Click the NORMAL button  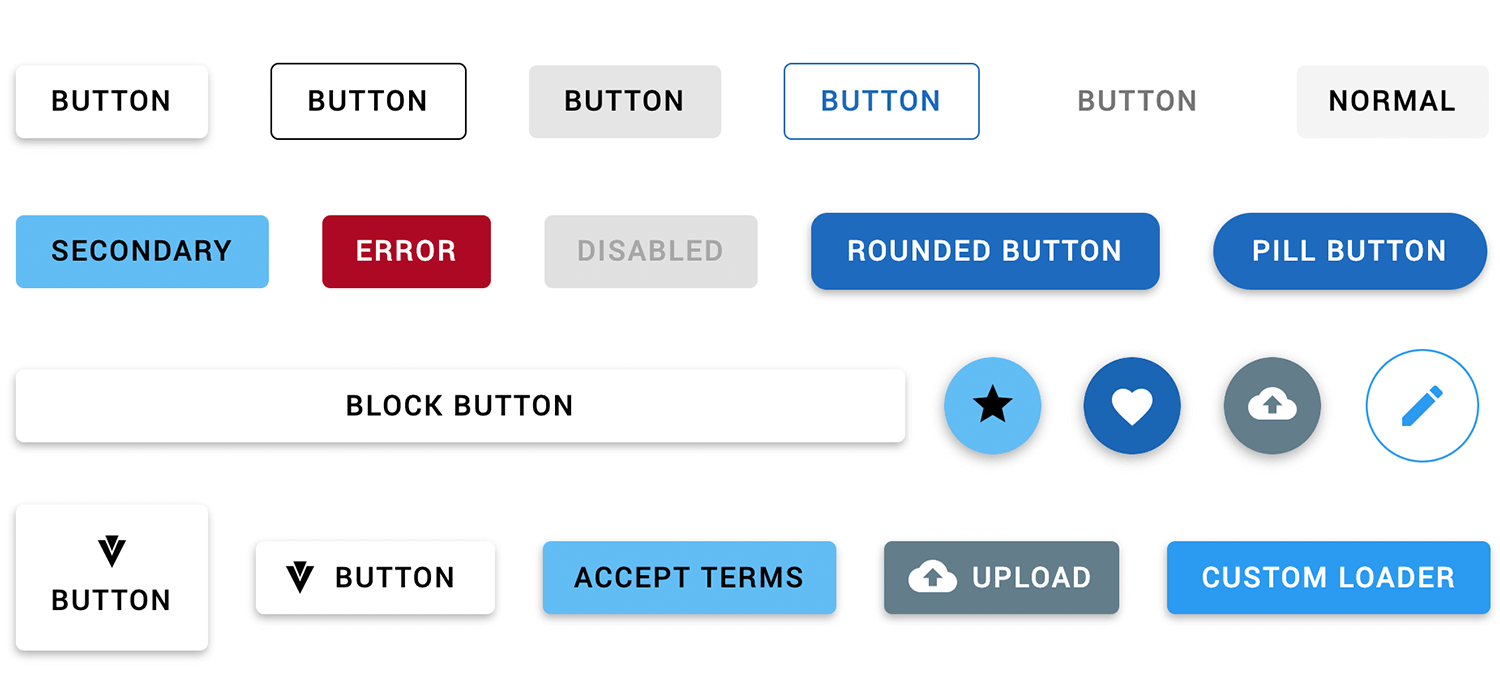coord(1392,101)
